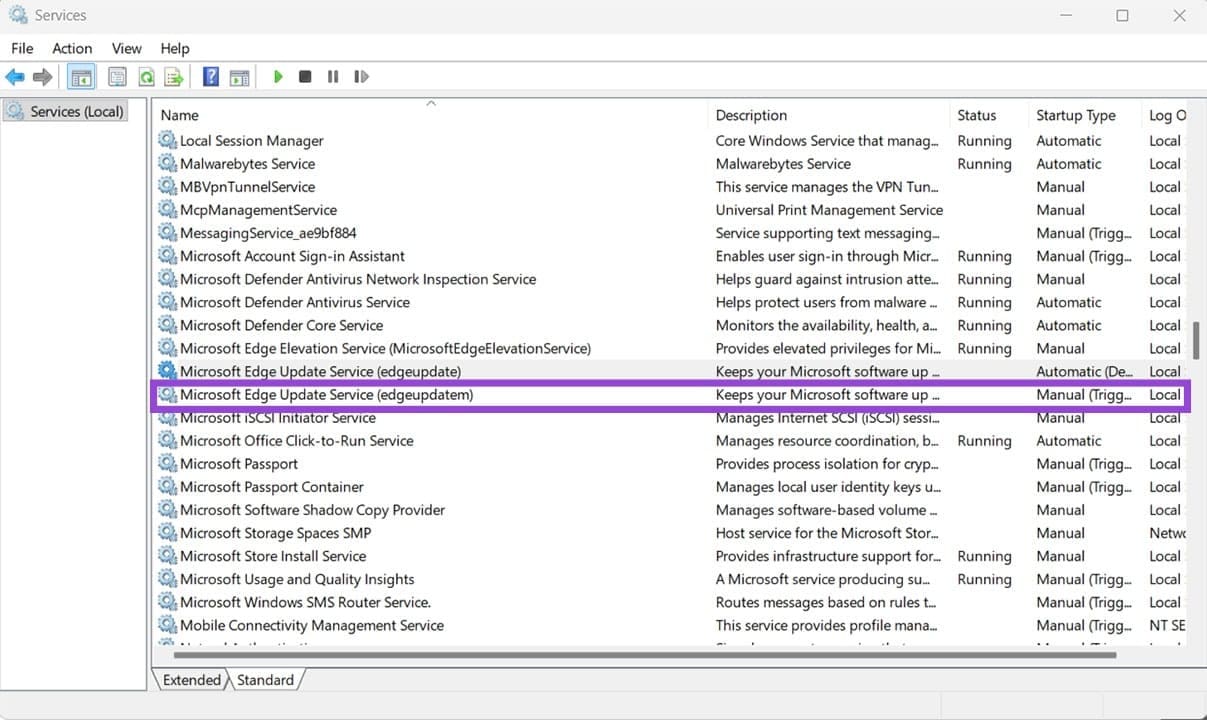
Task: Sort services by the Status column
Action: pyautogui.click(x=975, y=114)
